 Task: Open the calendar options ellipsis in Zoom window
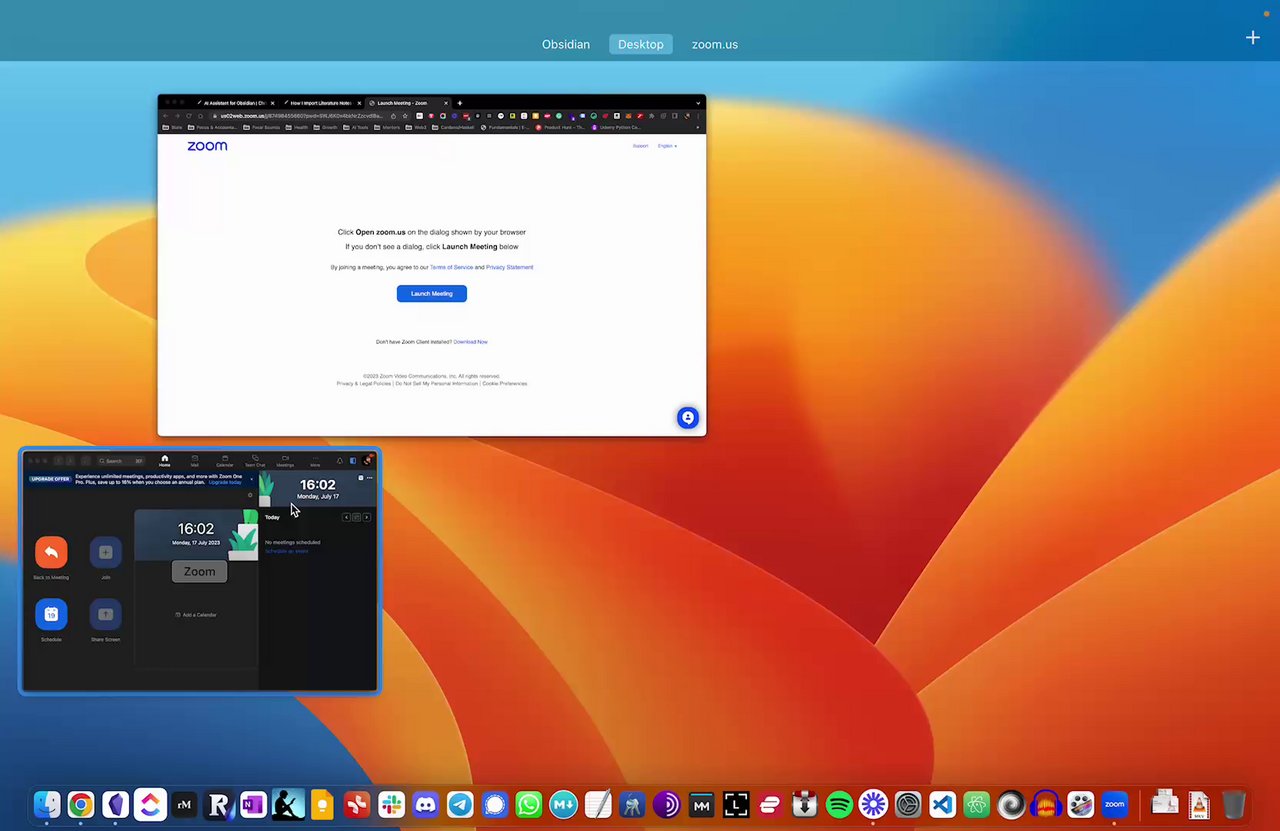369,478
